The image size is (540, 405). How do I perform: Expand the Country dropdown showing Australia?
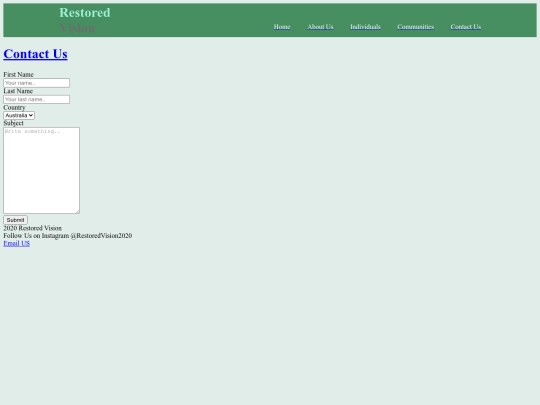pos(19,115)
